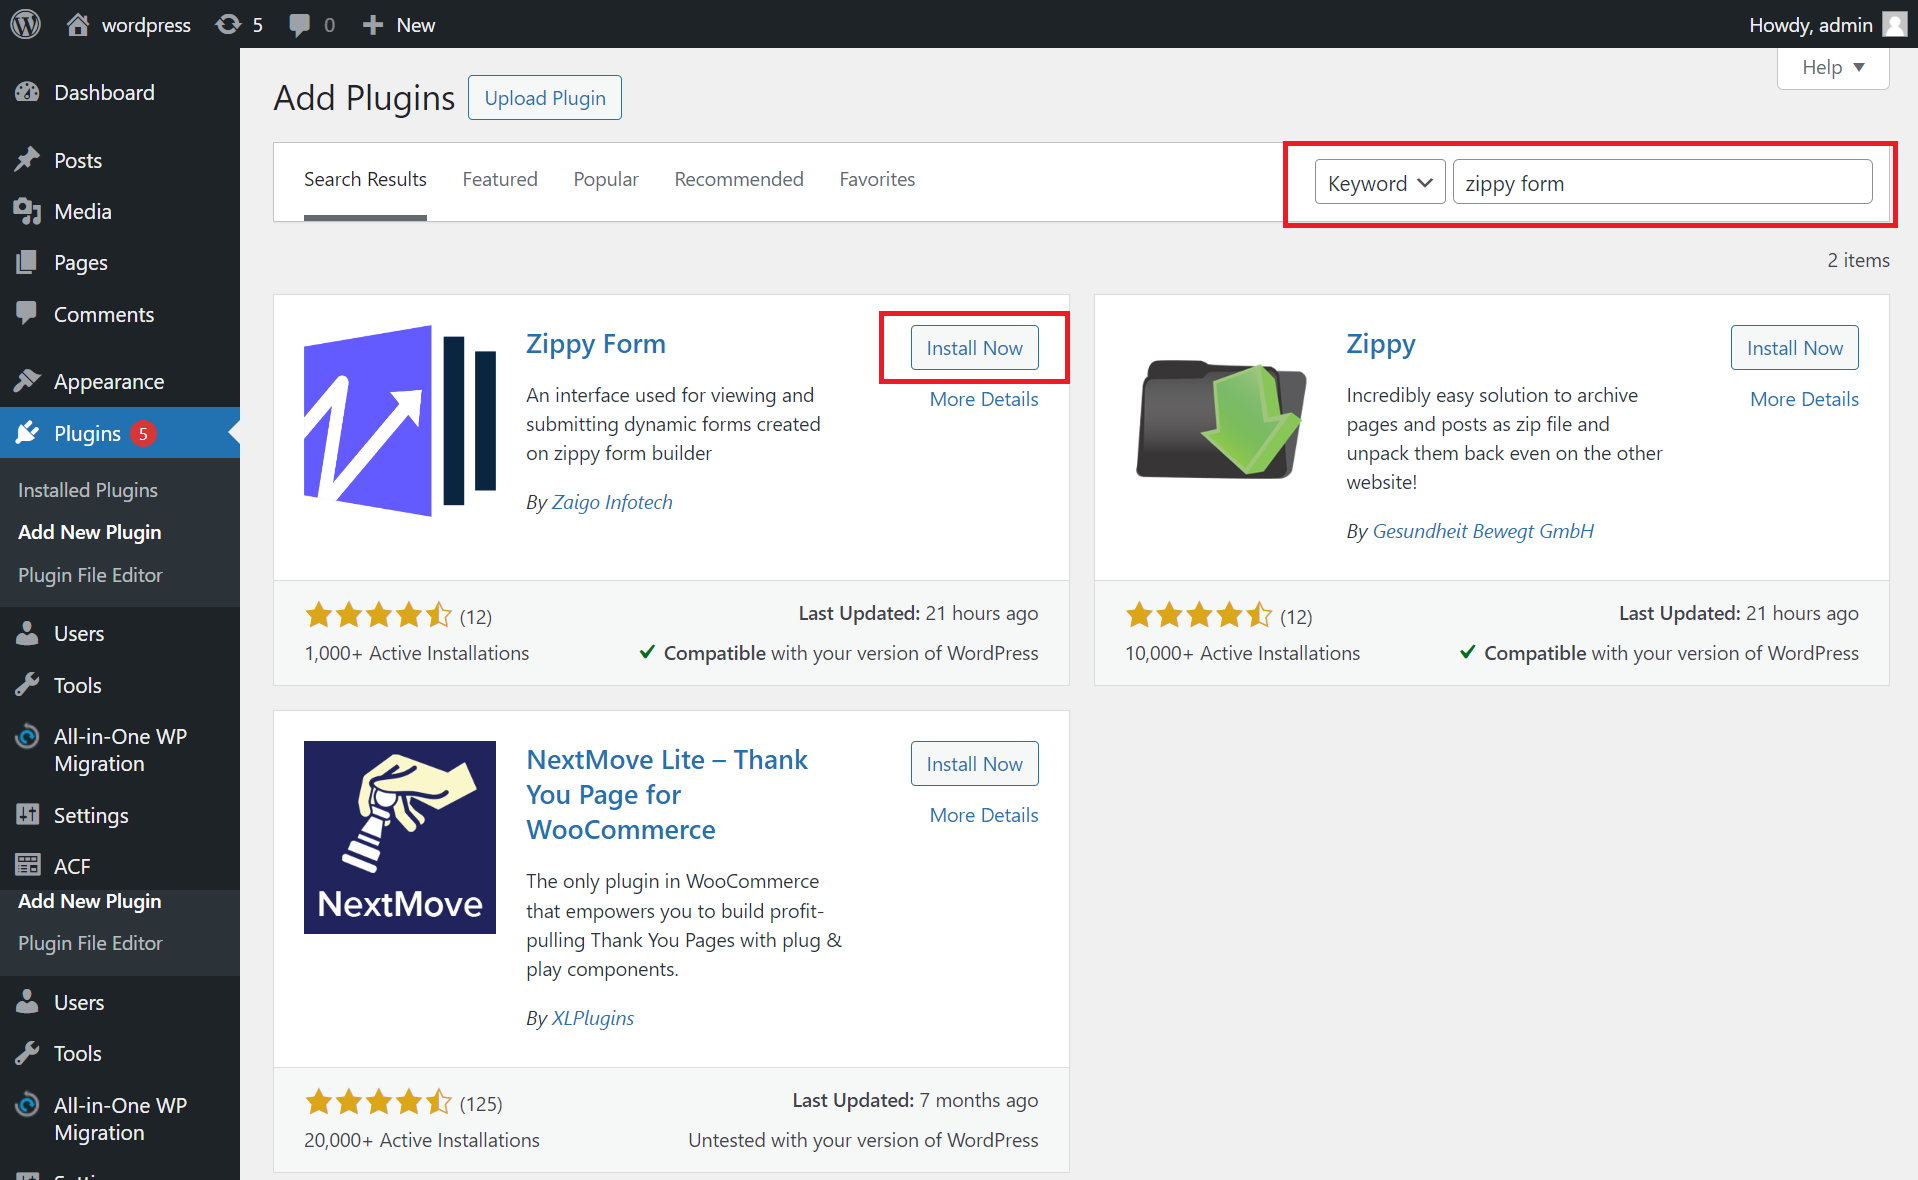1918x1180 pixels.
Task: Open the New content dropdown
Action: point(399,24)
